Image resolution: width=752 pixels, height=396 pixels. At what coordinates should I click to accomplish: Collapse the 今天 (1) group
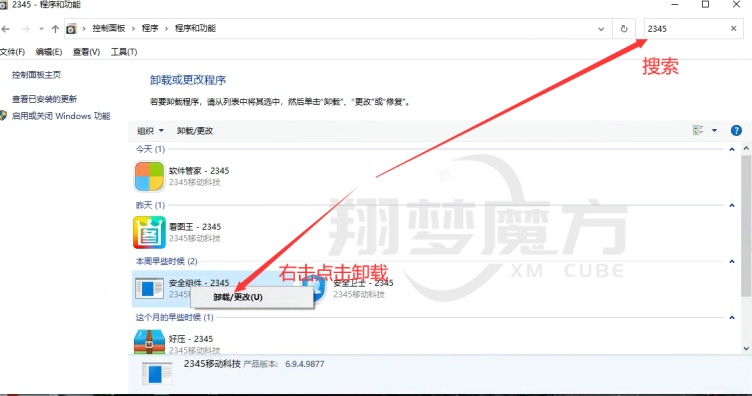click(x=732, y=150)
